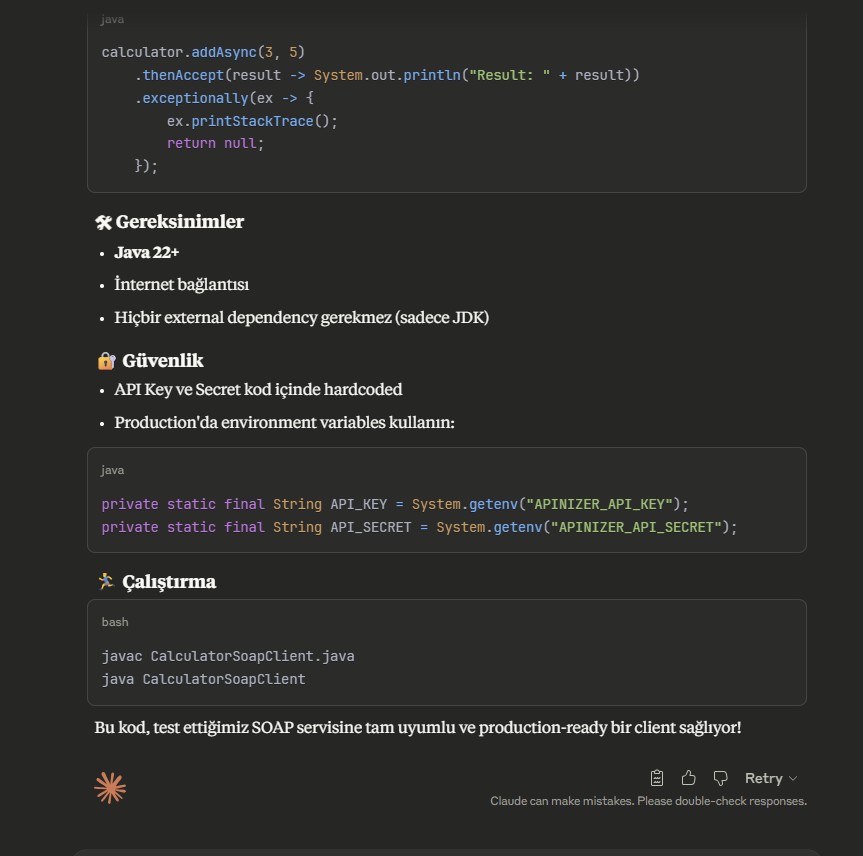This screenshot has height=856, width=863.
Task: Open the Retry dropdown menu
Action: click(771, 778)
